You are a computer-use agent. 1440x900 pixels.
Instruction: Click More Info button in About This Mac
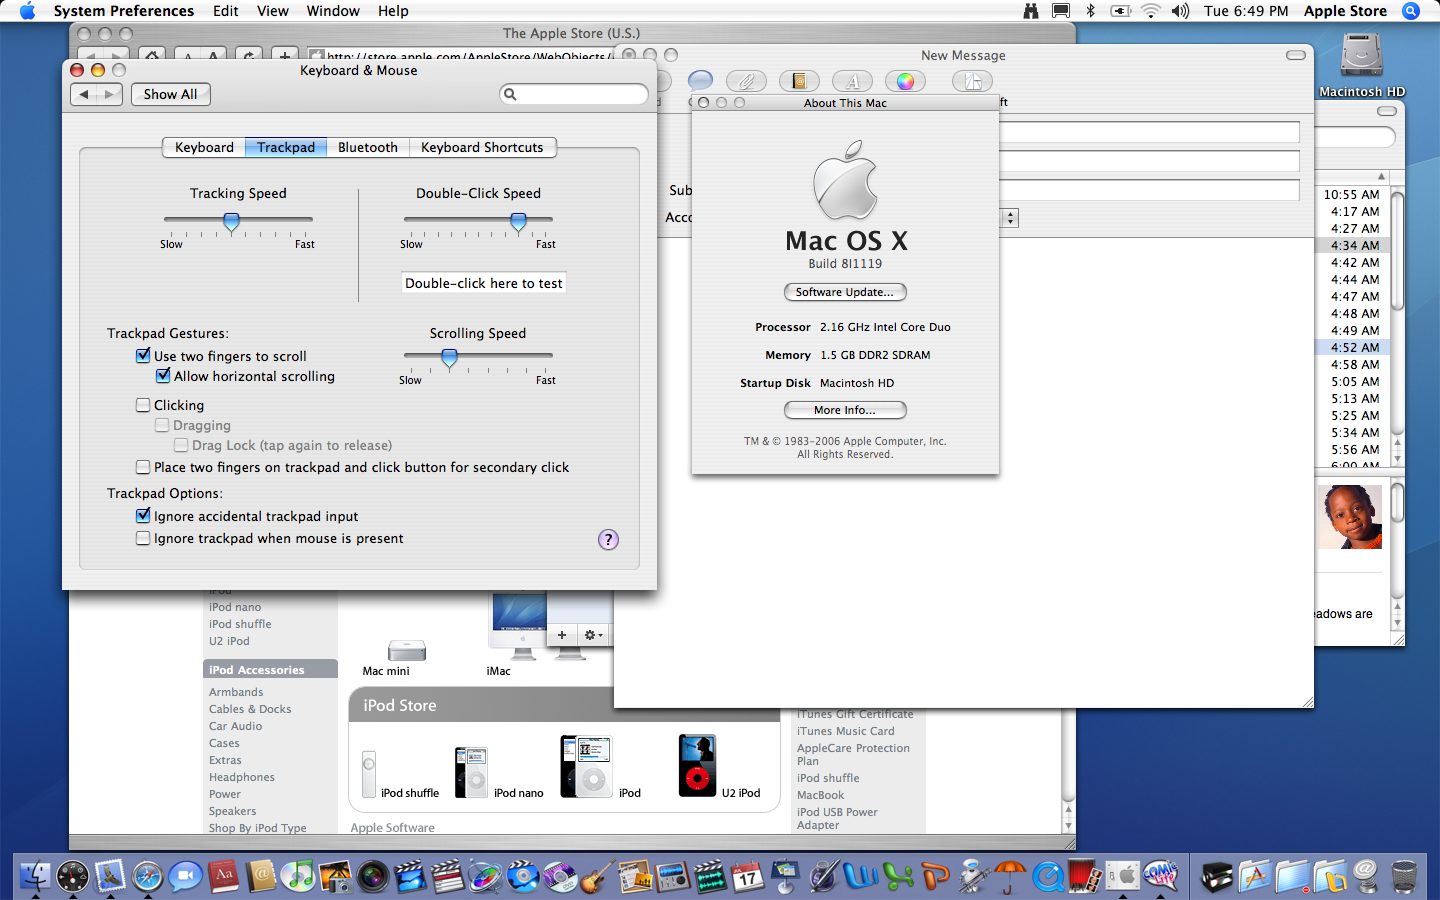(x=845, y=410)
